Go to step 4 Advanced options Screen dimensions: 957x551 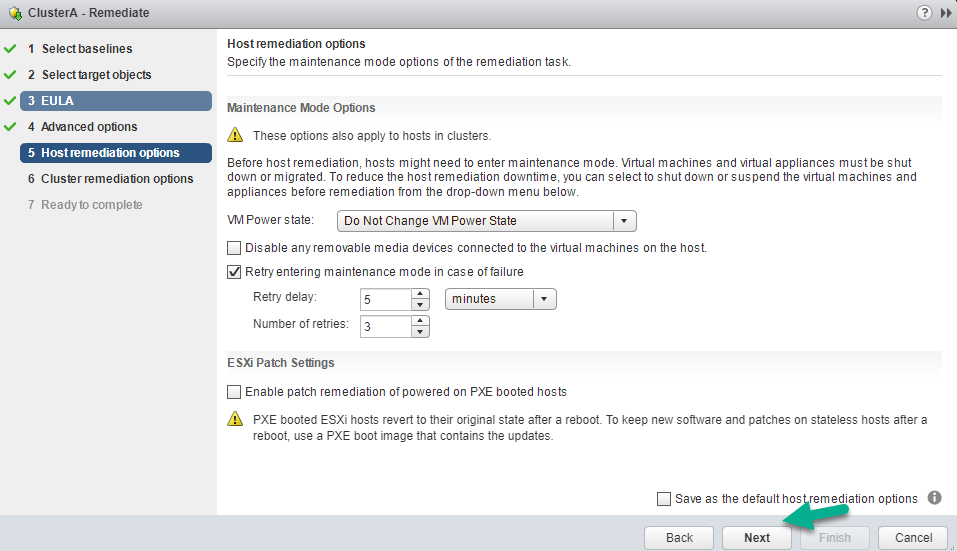click(x=89, y=127)
